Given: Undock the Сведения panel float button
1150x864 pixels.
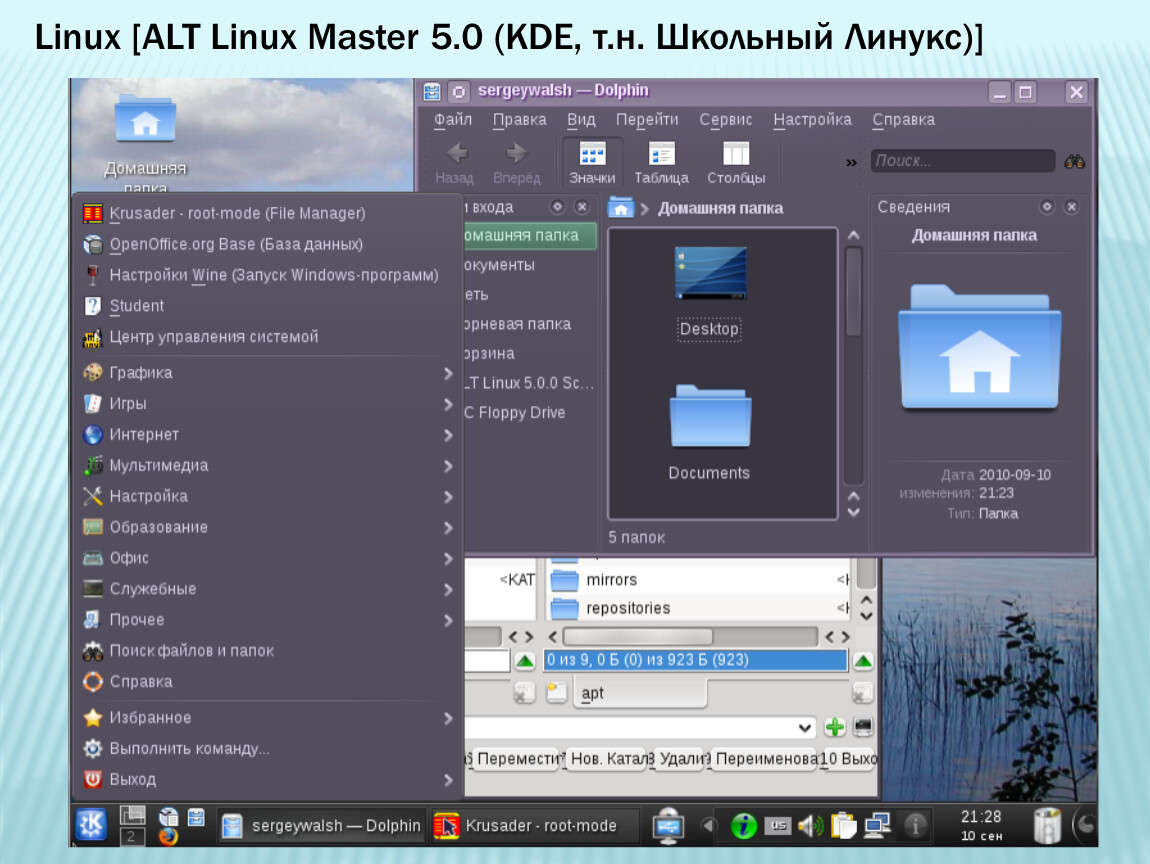Looking at the screenshot, I should (1047, 207).
